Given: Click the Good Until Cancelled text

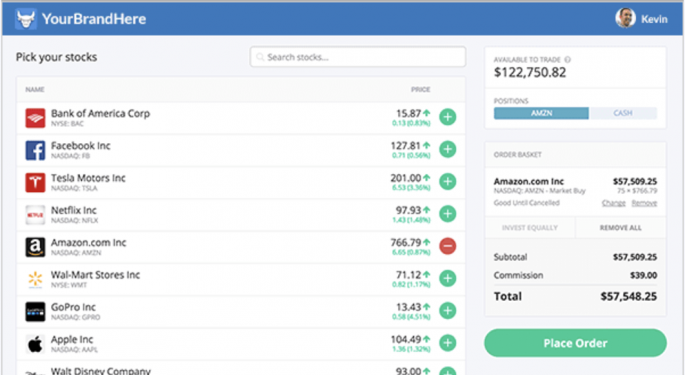Looking at the screenshot, I should pos(526,203).
